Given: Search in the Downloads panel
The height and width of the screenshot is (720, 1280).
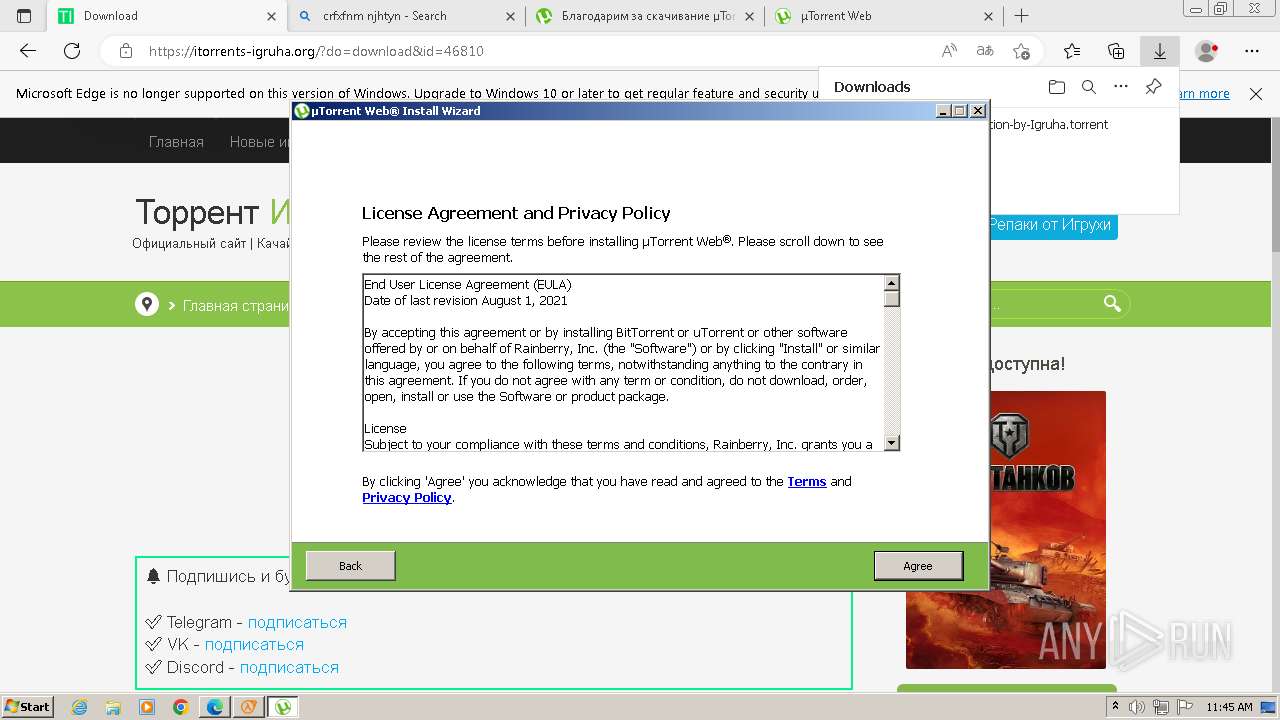Looking at the screenshot, I should [x=1089, y=87].
